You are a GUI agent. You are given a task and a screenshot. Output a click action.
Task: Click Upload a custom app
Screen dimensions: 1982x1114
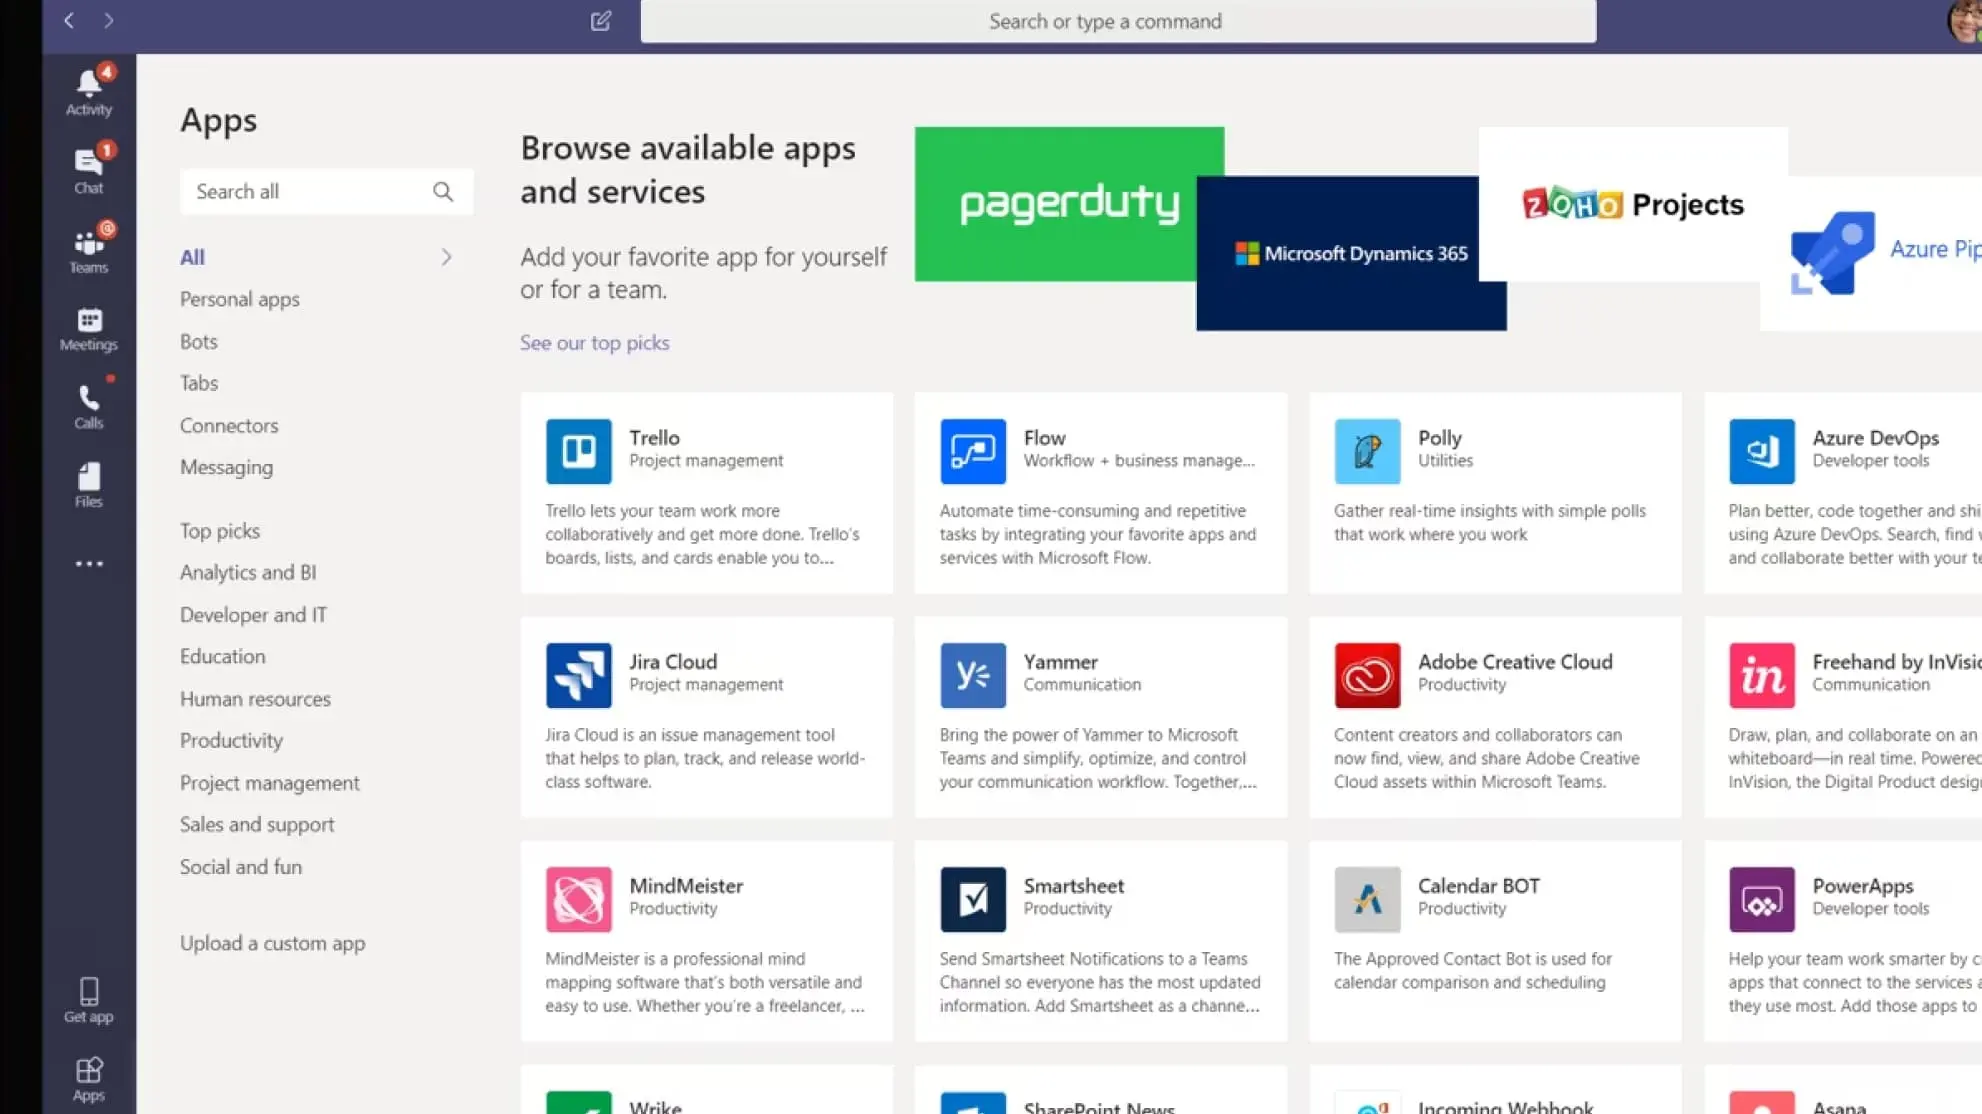tap(272, 943)
